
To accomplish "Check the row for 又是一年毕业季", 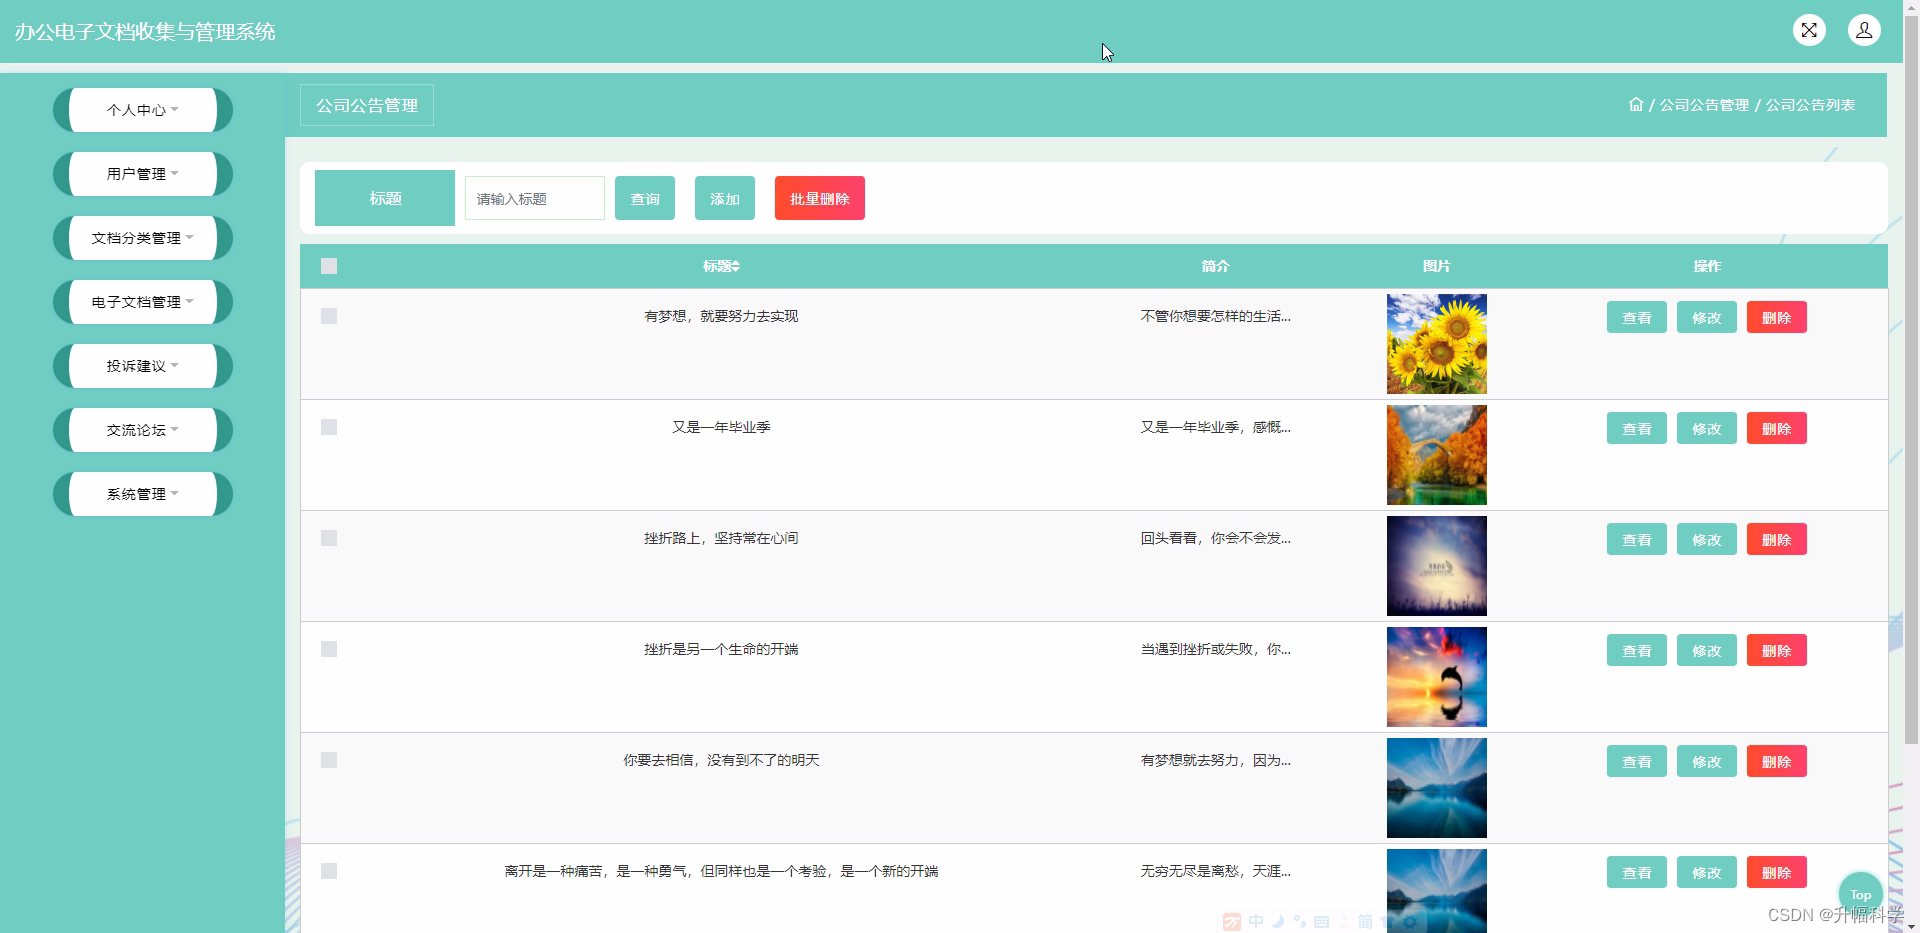I will tap(329, 427).
